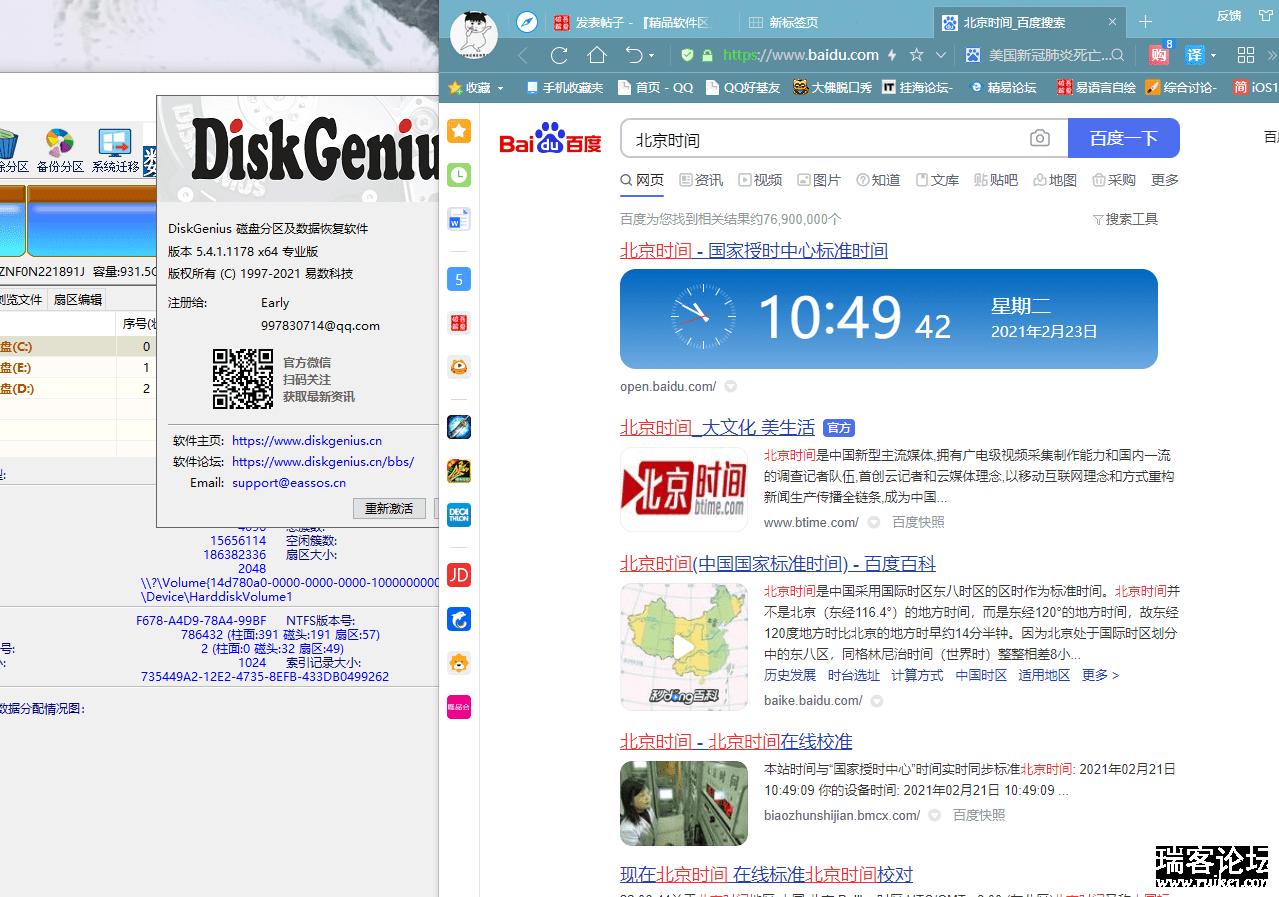This screenshot has height=897, width=1279.
Task: Expand the arrow next to open.baidu.com
Action: [x=731, y=386]
